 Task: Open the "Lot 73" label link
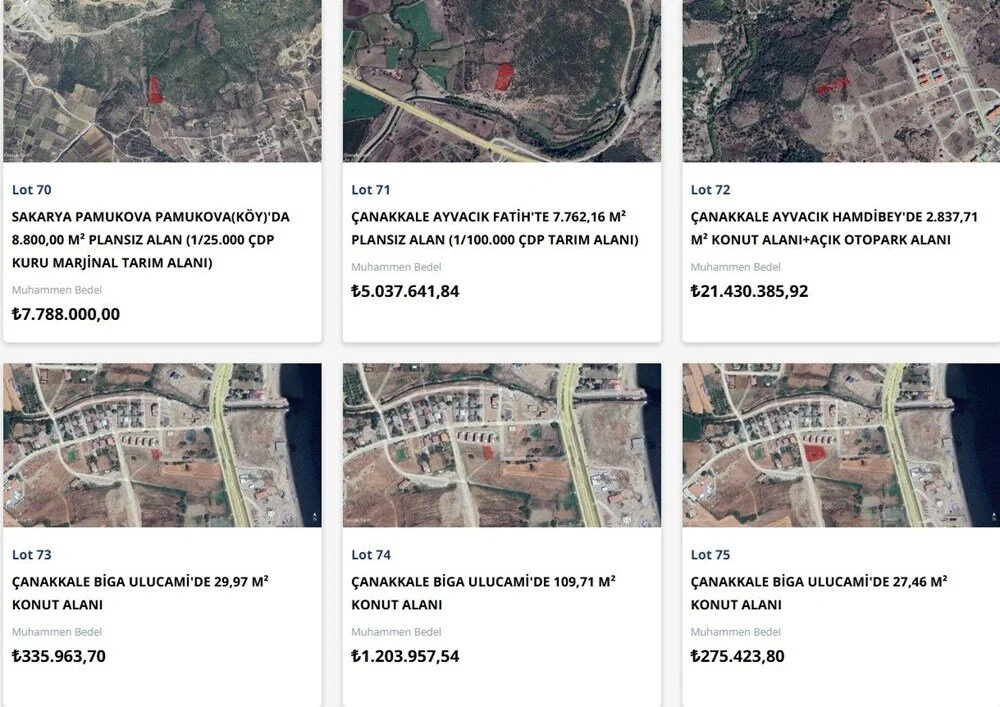point(32,555)
